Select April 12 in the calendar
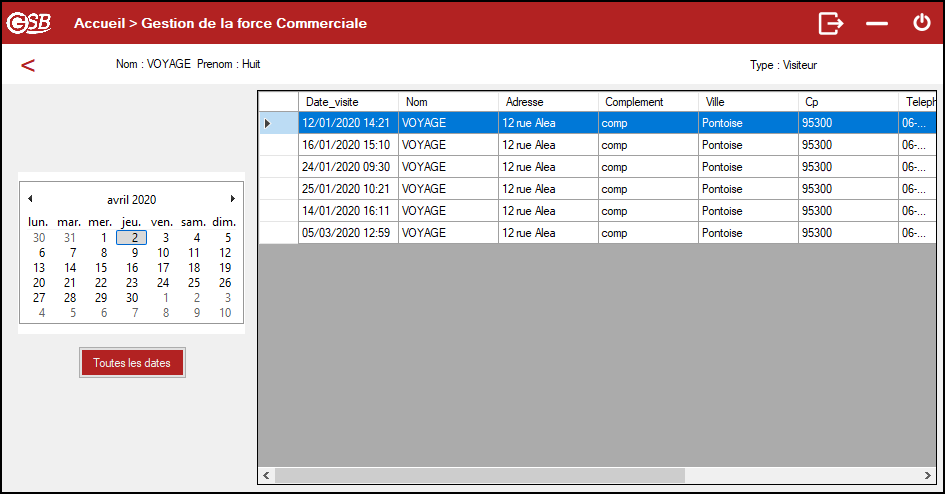Viewport: 945px width, 494px height. pos(225,252)
